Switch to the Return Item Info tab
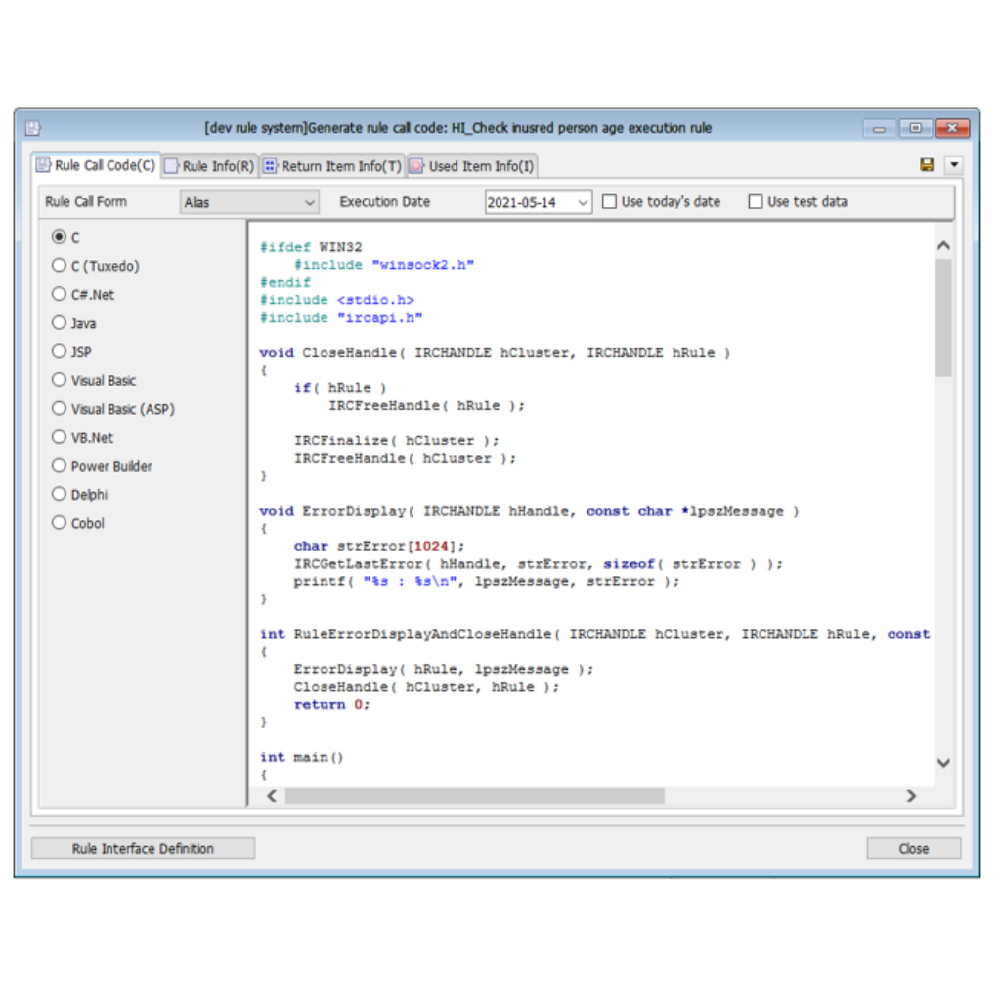This screenshot has height=1000, width=1000. tap(333, 166)
